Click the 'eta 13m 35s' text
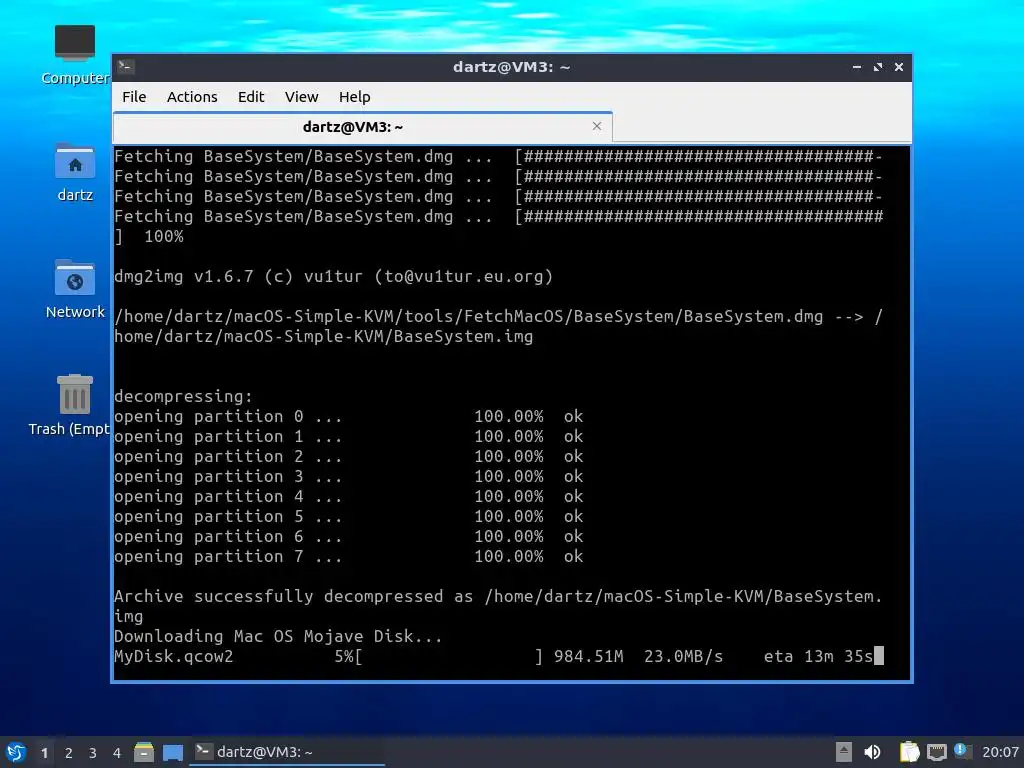This screenshot has width=1024, height=768. (x=818, y=656)
